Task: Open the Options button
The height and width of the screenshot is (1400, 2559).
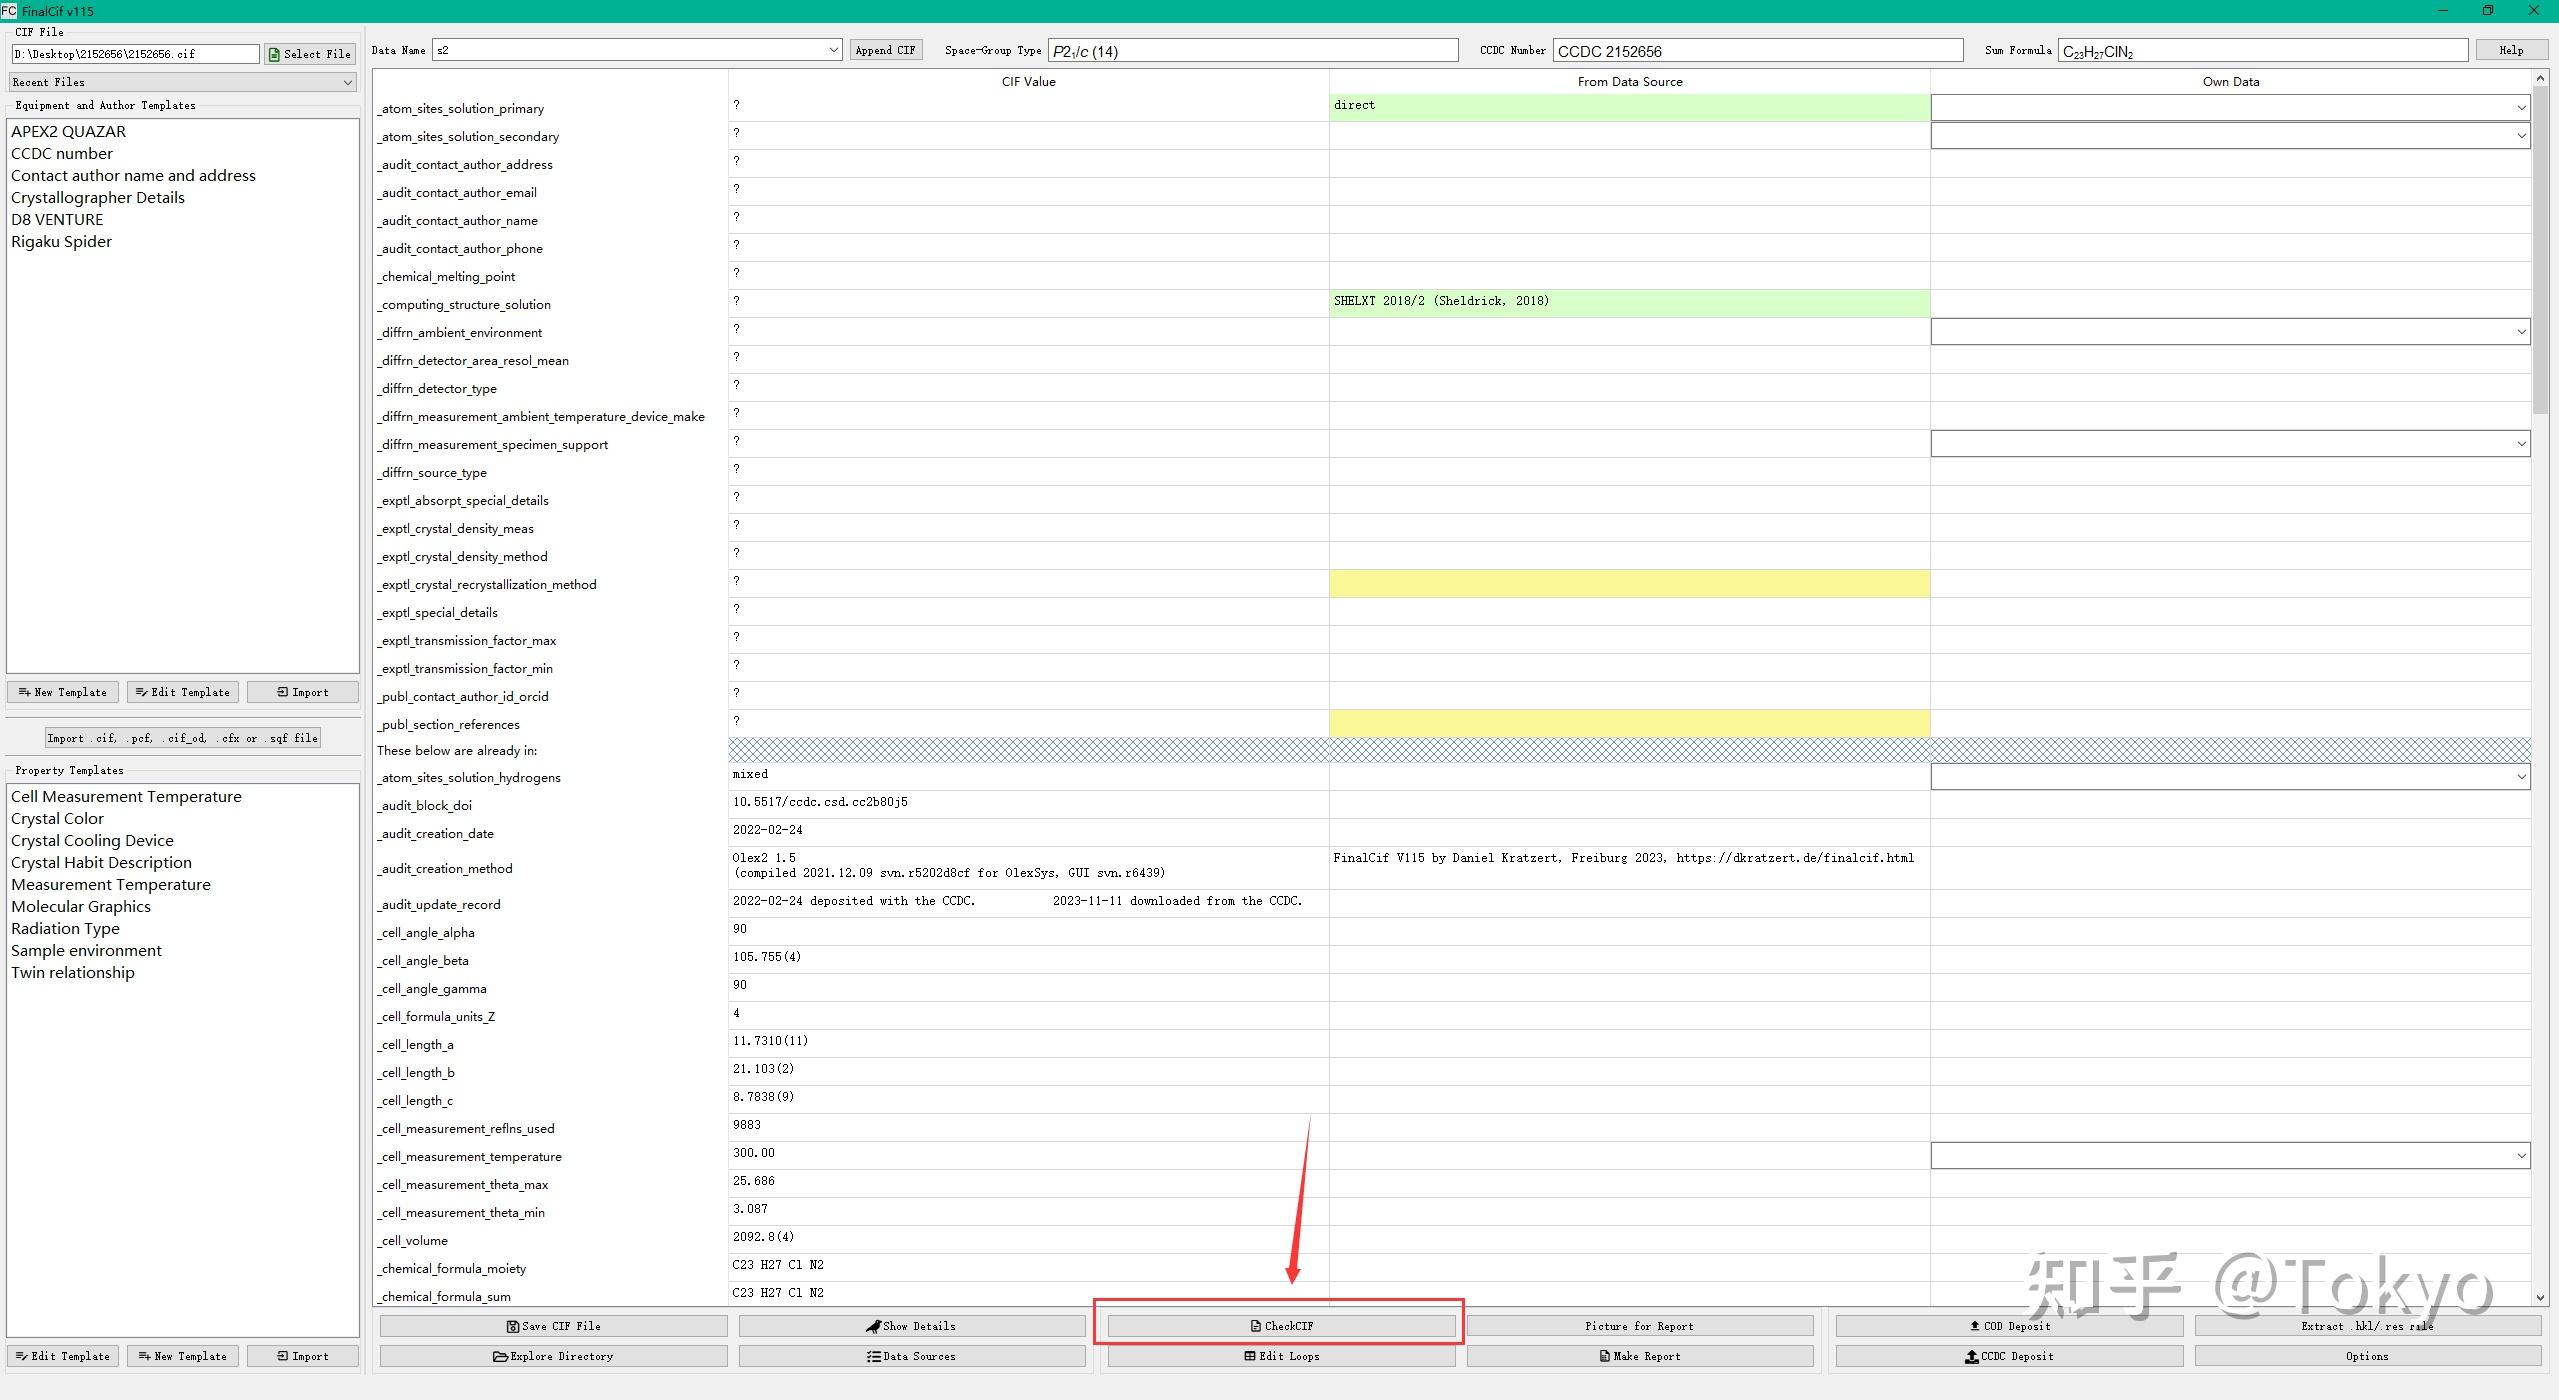Action: [2367, 1356]
